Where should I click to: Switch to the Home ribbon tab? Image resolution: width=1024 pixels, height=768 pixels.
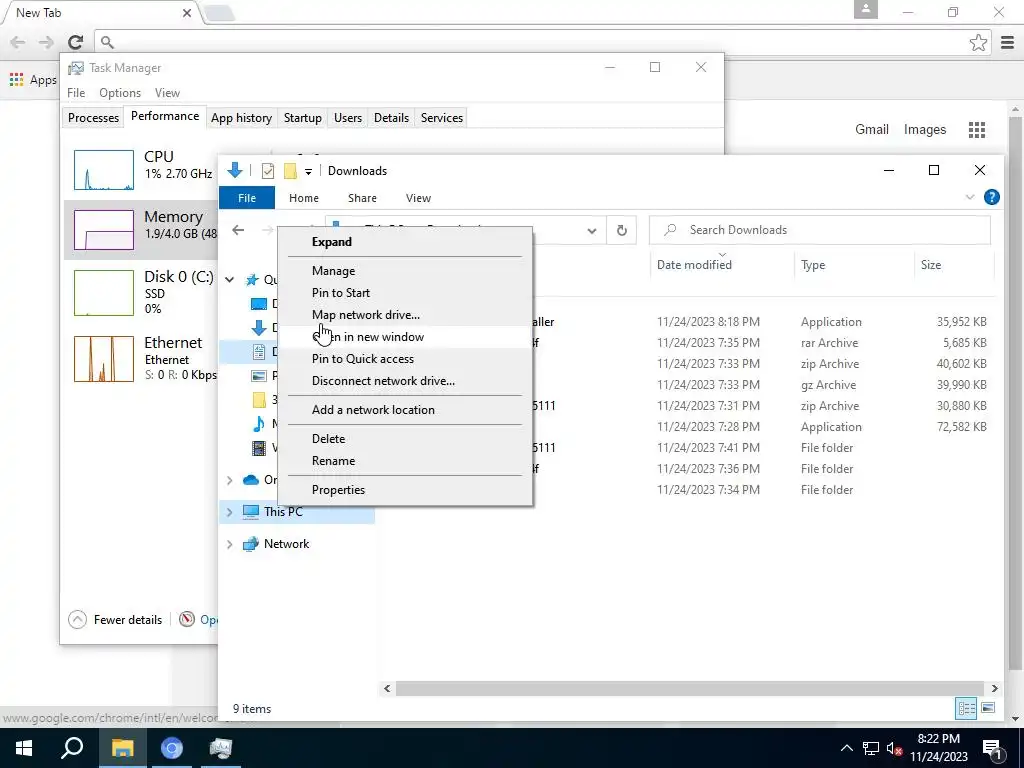[304, 198]
